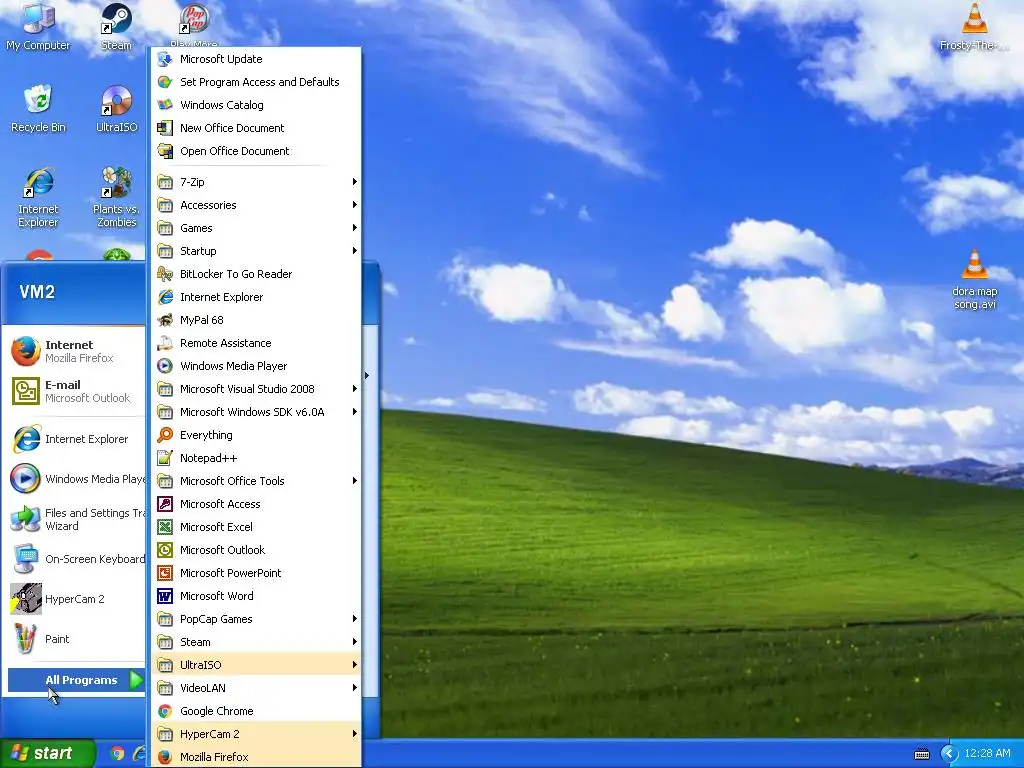This screenshot has width=1024, height=768.
Task: Launch Notepad++ editor
Action: click(256, 458)
